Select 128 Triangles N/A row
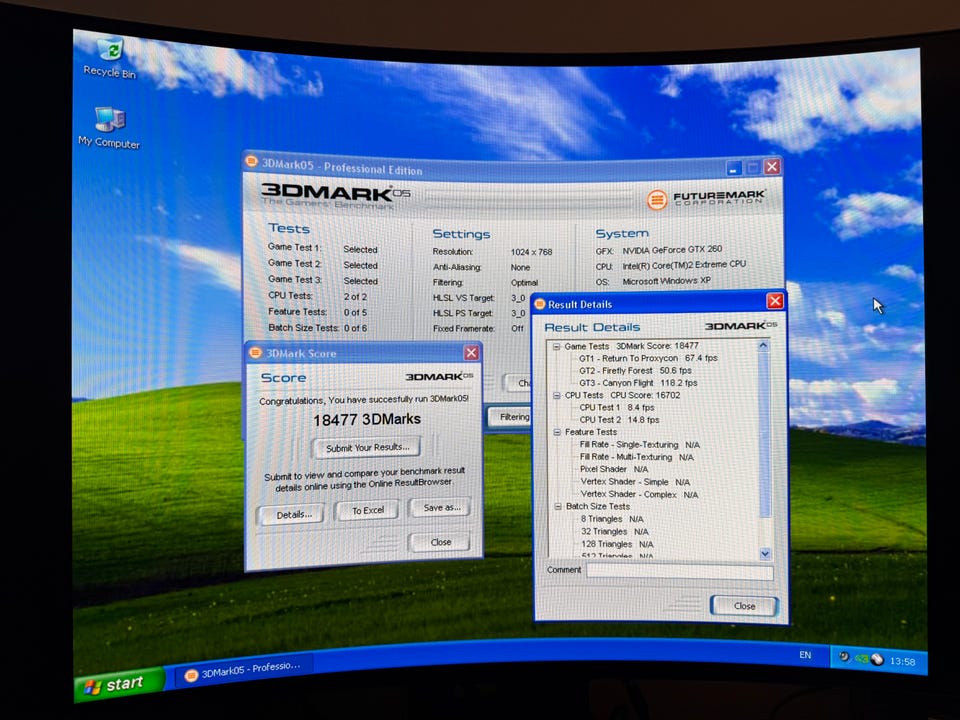Screen dimensions: 960x720 point(617,544)
